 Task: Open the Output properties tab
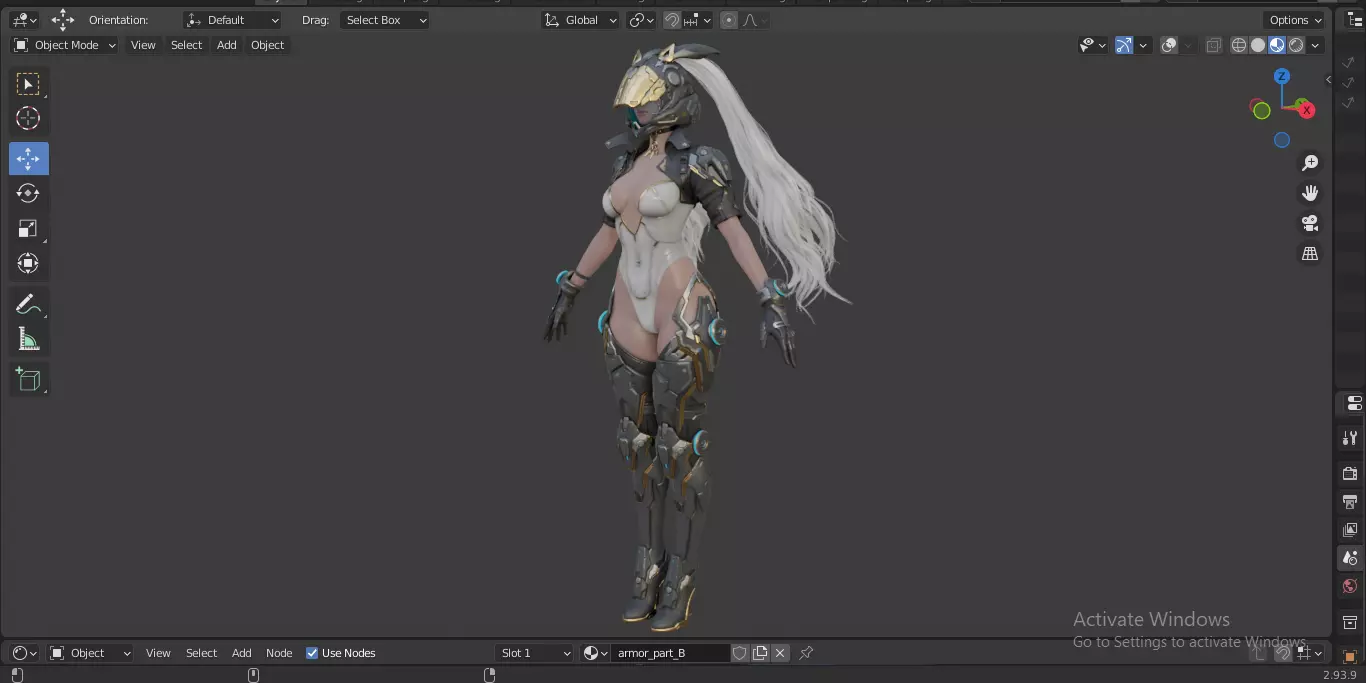(x=1350, y=501)
